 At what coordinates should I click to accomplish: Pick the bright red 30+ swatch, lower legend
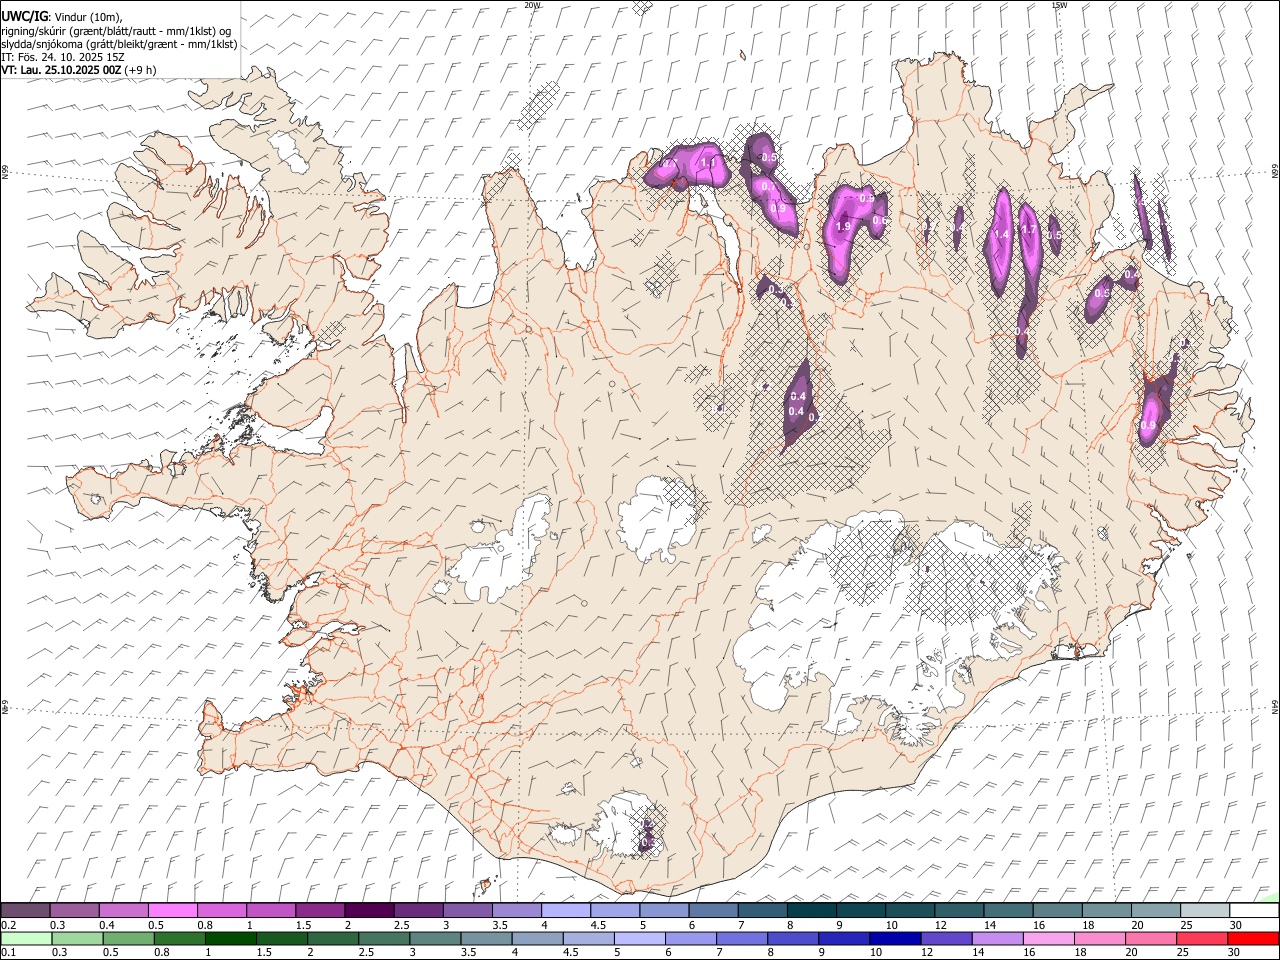coord(1252,939)
